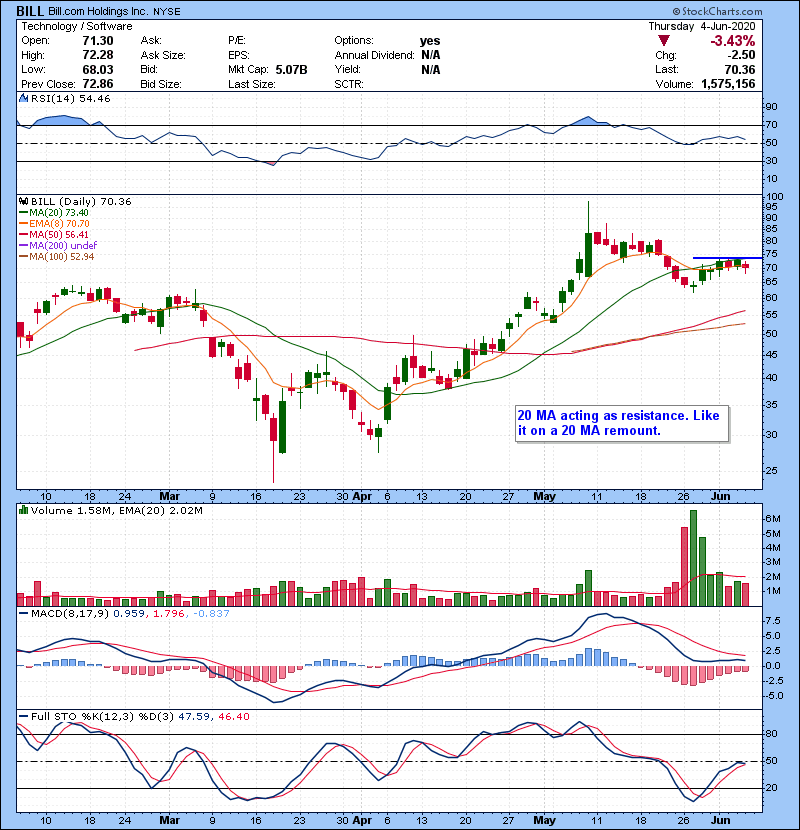Click the 6M label on the volume axis
The width and height of the screenshot is (800, 830).
(x=773, y=518)
